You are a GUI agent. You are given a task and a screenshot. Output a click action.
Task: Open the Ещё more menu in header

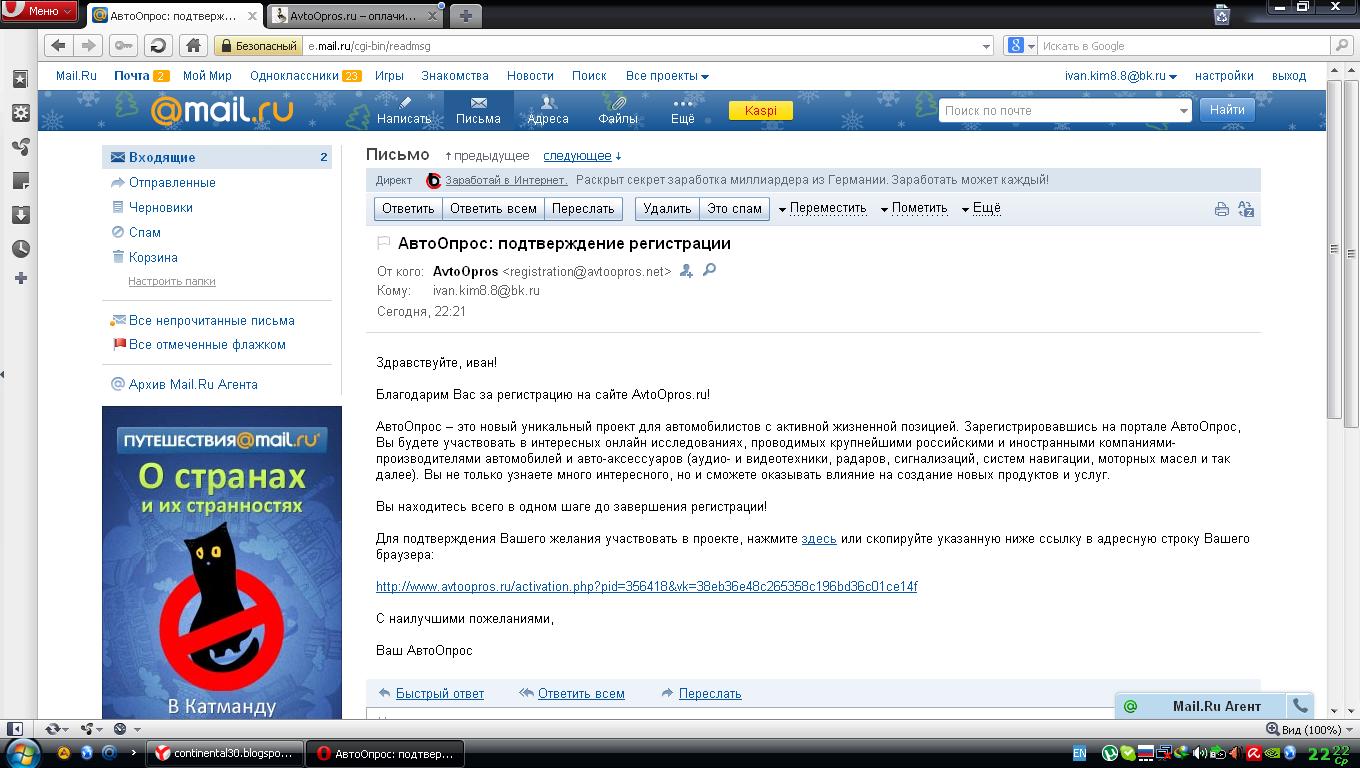682,110
